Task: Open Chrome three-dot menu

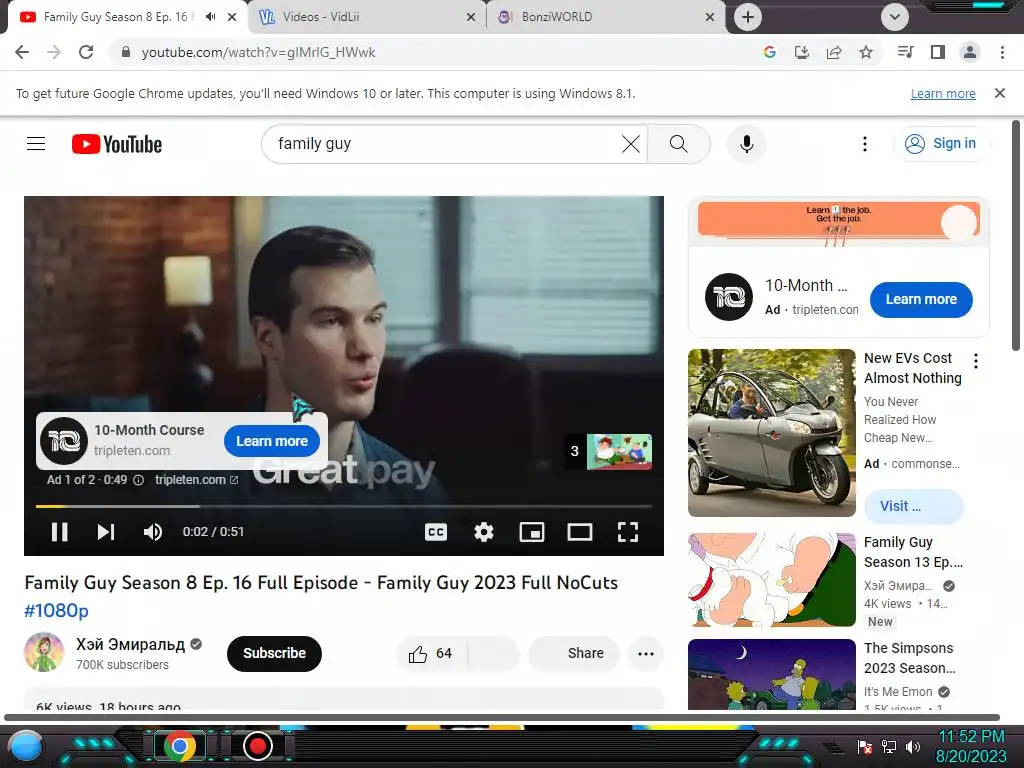Action: pyautogui.click(x=1002, y=52)
